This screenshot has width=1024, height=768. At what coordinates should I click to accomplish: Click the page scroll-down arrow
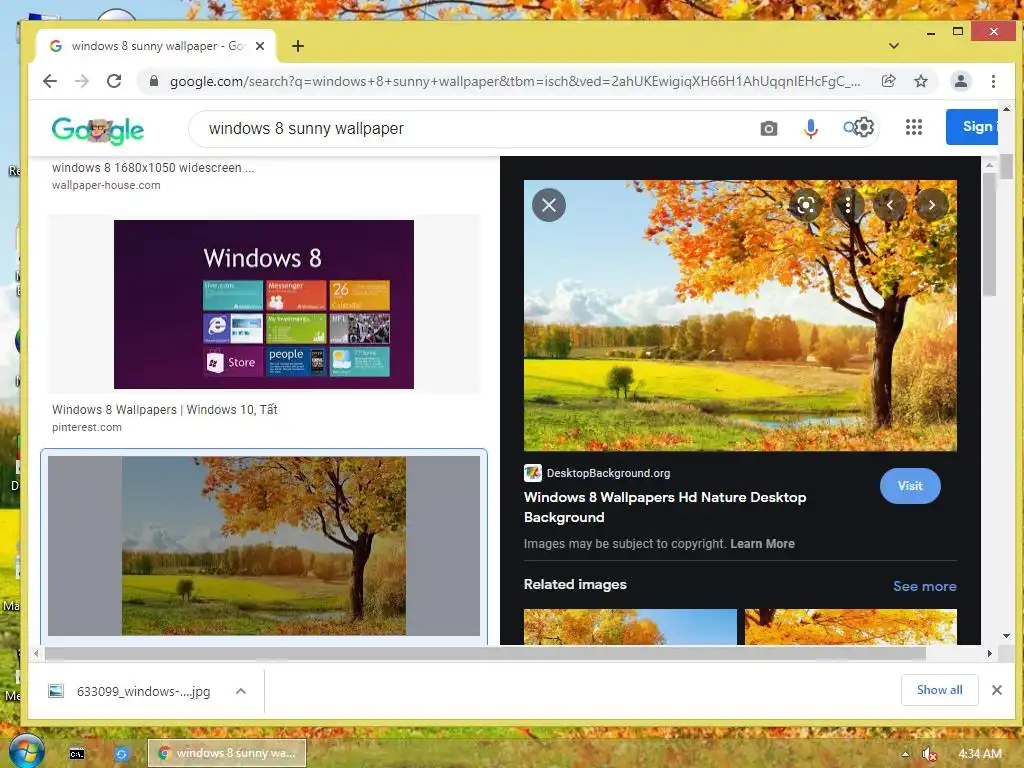click(1006, 636)
